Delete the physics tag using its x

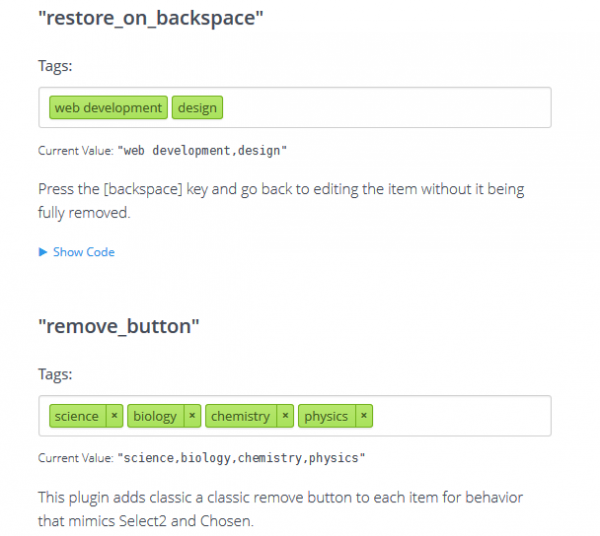pyautogui.click(x=364, y=416)
